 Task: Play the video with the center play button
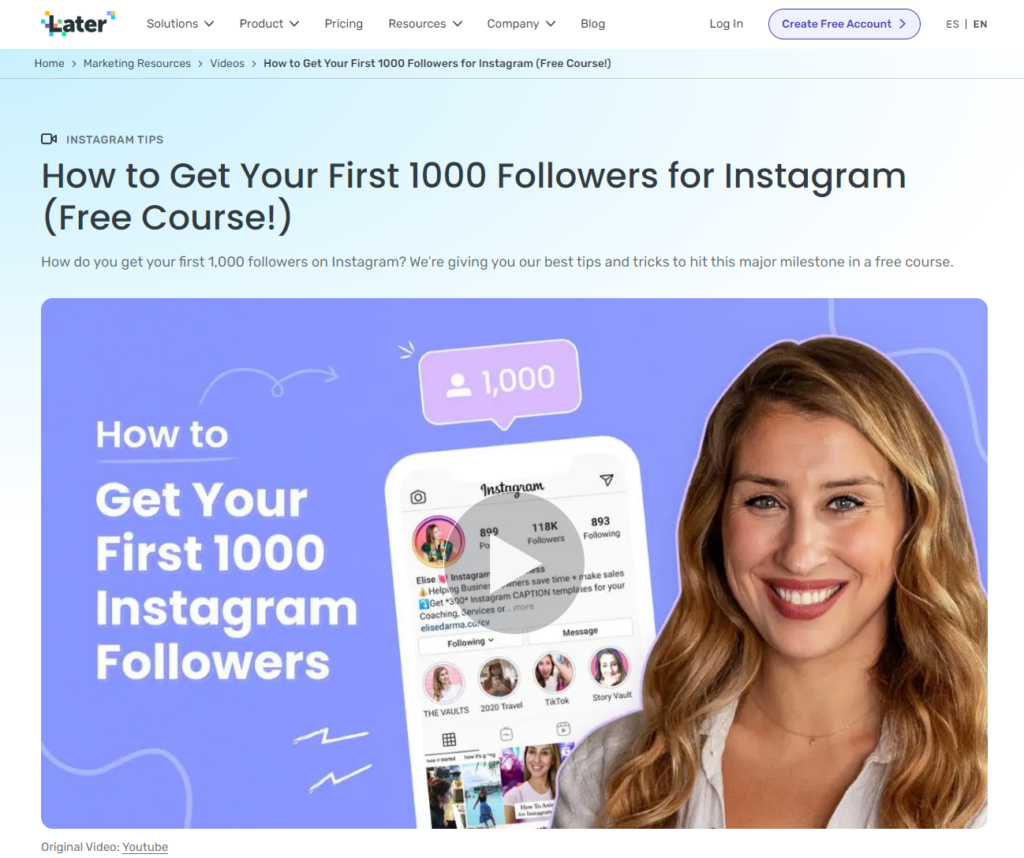pyautogui.click(x=514, y=564)
